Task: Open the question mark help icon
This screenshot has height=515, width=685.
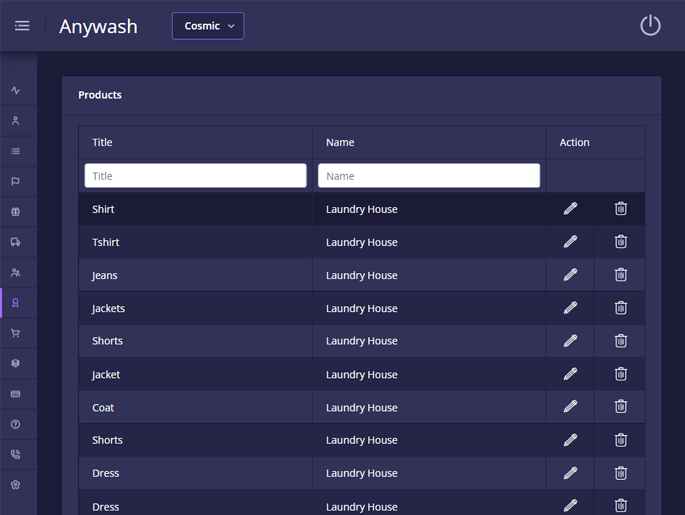Action: [16, 424]
